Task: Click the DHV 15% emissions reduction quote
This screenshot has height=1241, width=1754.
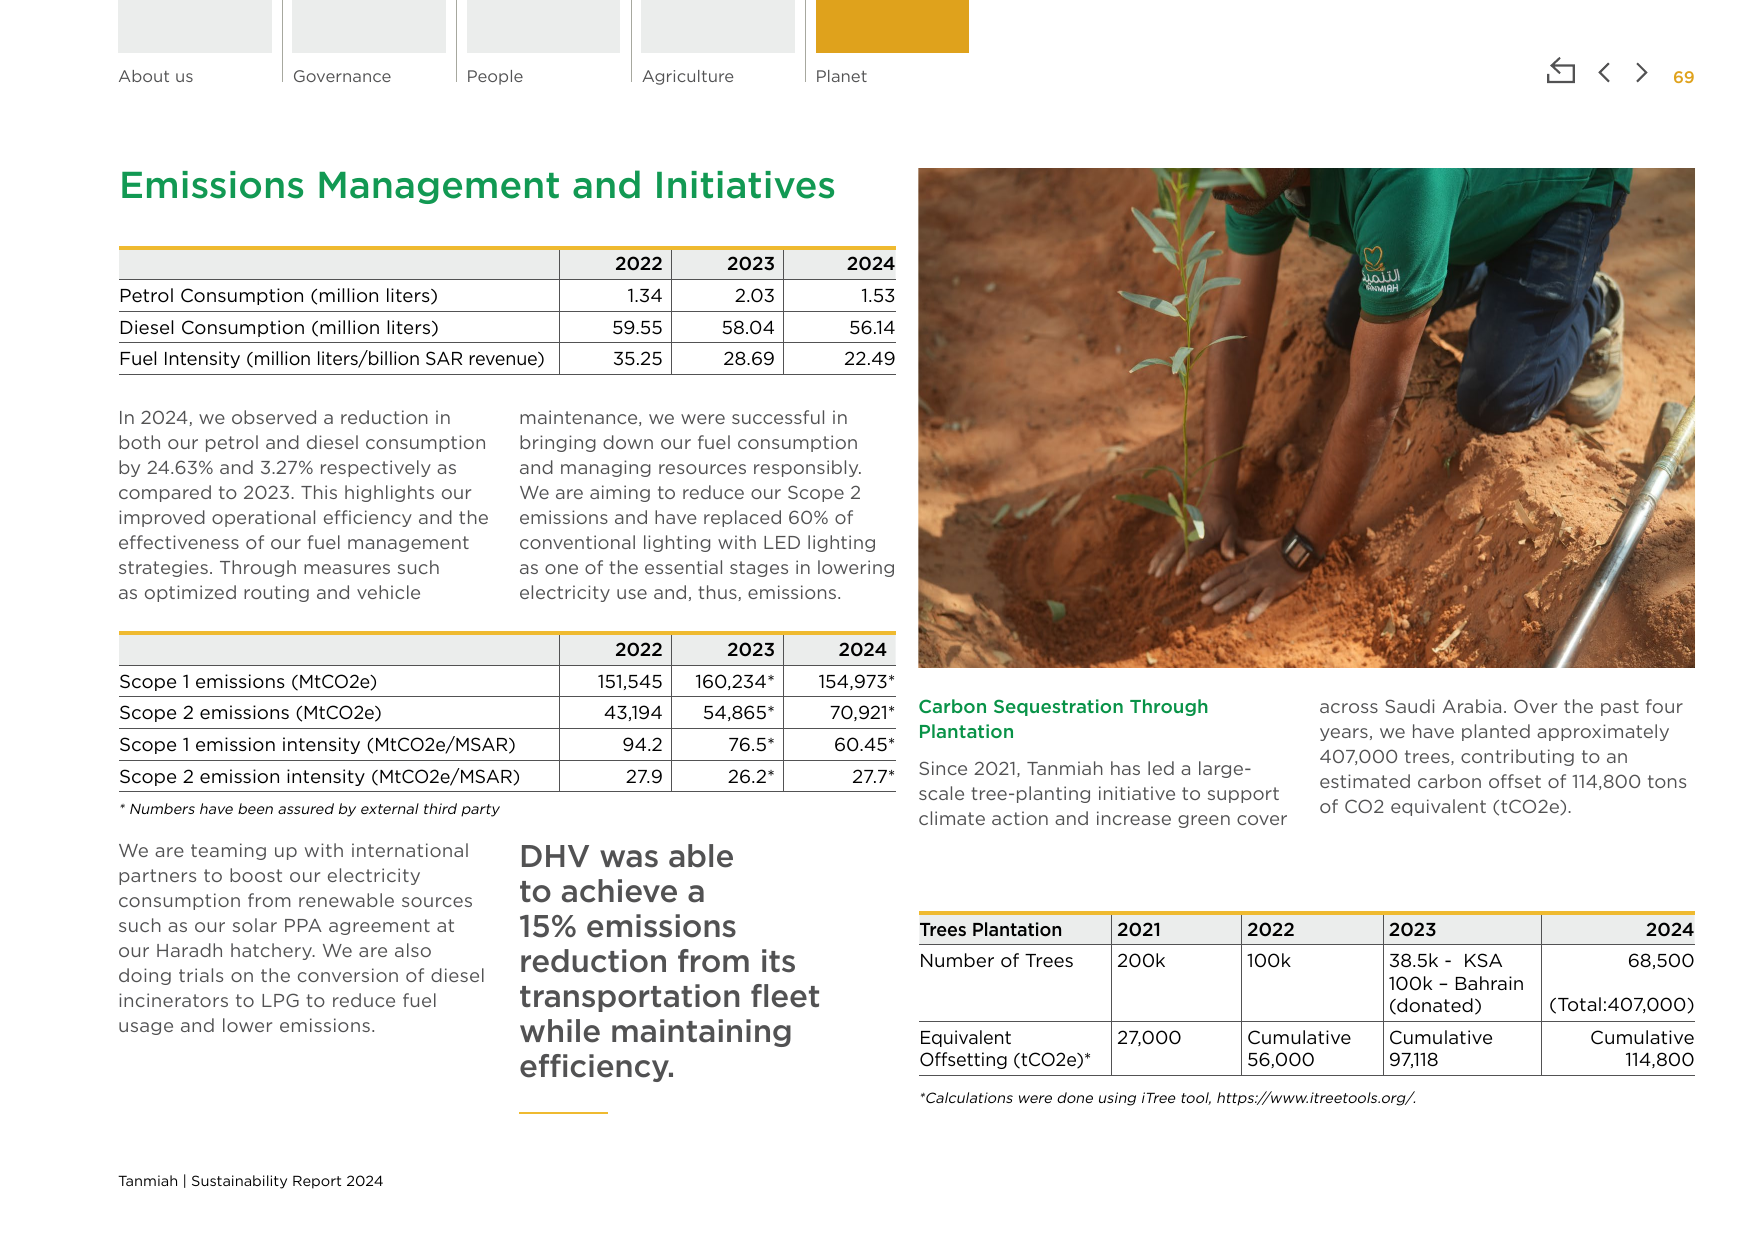Action: pos(669,961)
